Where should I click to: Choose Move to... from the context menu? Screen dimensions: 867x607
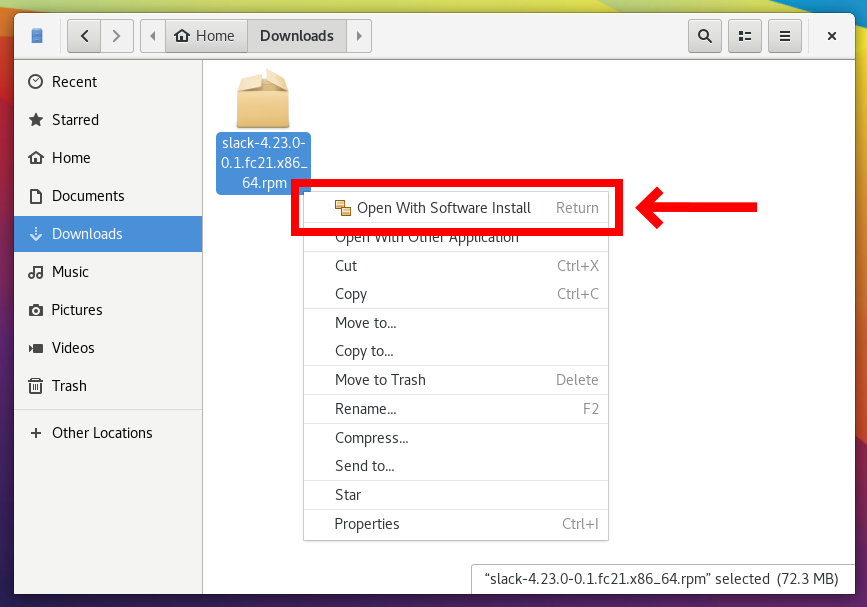456,323
